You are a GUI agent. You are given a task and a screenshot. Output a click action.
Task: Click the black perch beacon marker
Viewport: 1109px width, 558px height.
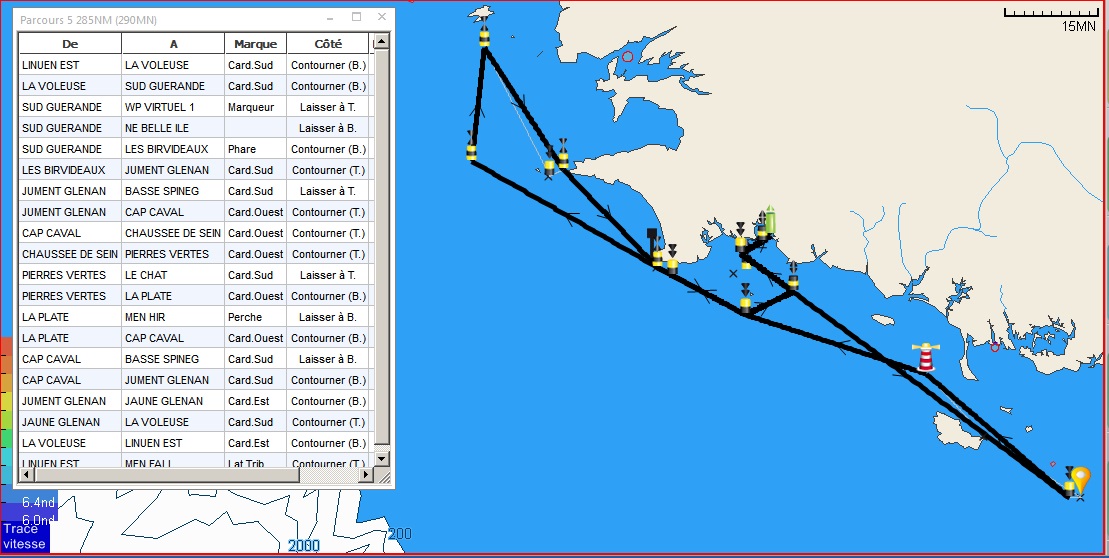pos(652,236)
